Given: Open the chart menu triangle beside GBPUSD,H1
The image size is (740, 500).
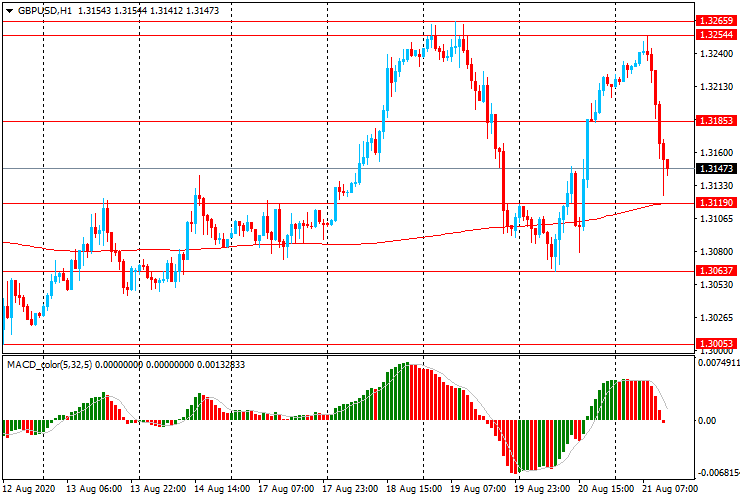Looking at the screenshot, I should click(x=9, y=11).
